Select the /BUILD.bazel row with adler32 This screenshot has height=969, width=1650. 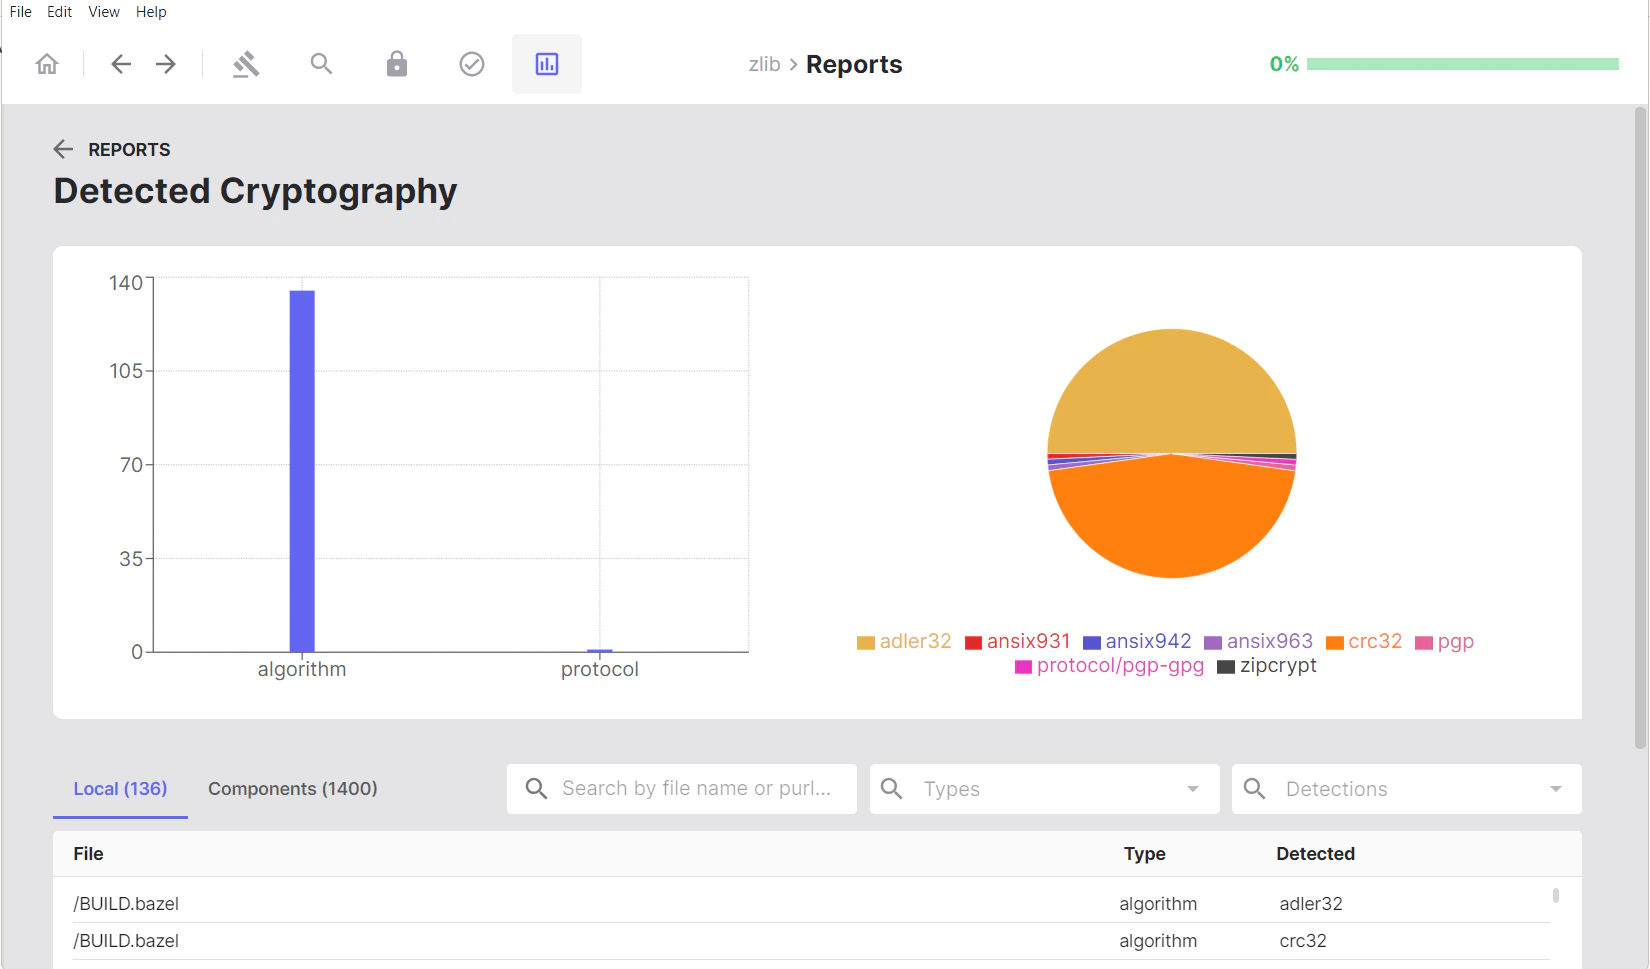tap(811, 904)
